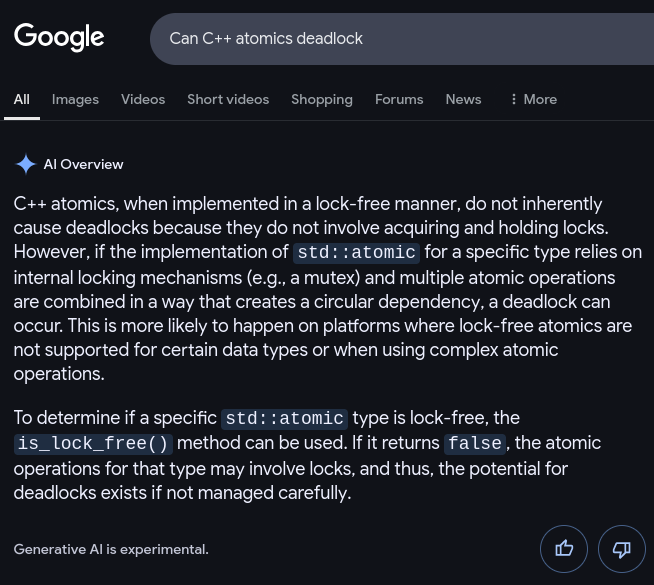
Task: Open the Videos tab
Action: 143,99
